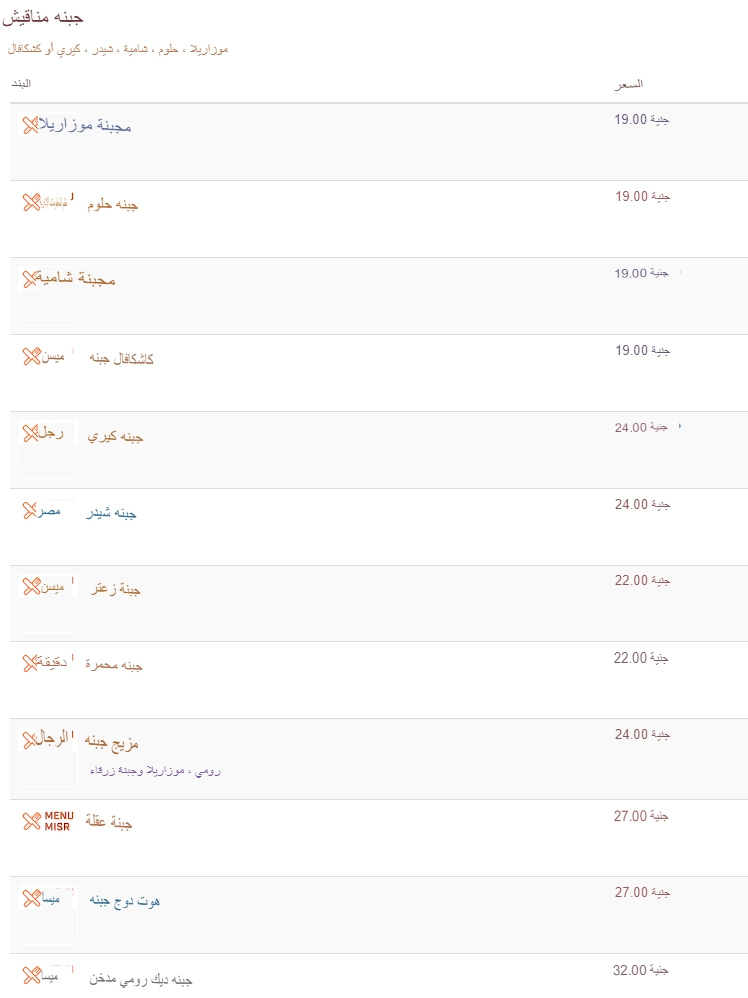Click the البند column header
Image resolution: width=748 pixels, height=998 pixels.
[x=21, y=83]
